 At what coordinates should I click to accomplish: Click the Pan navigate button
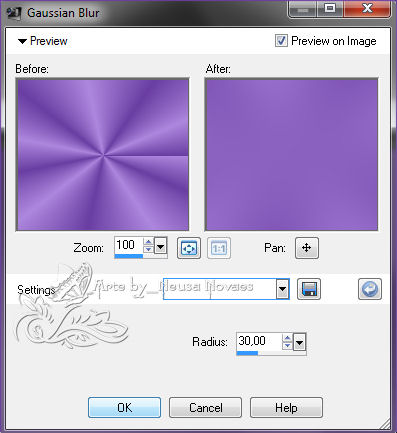pos(307,248)
